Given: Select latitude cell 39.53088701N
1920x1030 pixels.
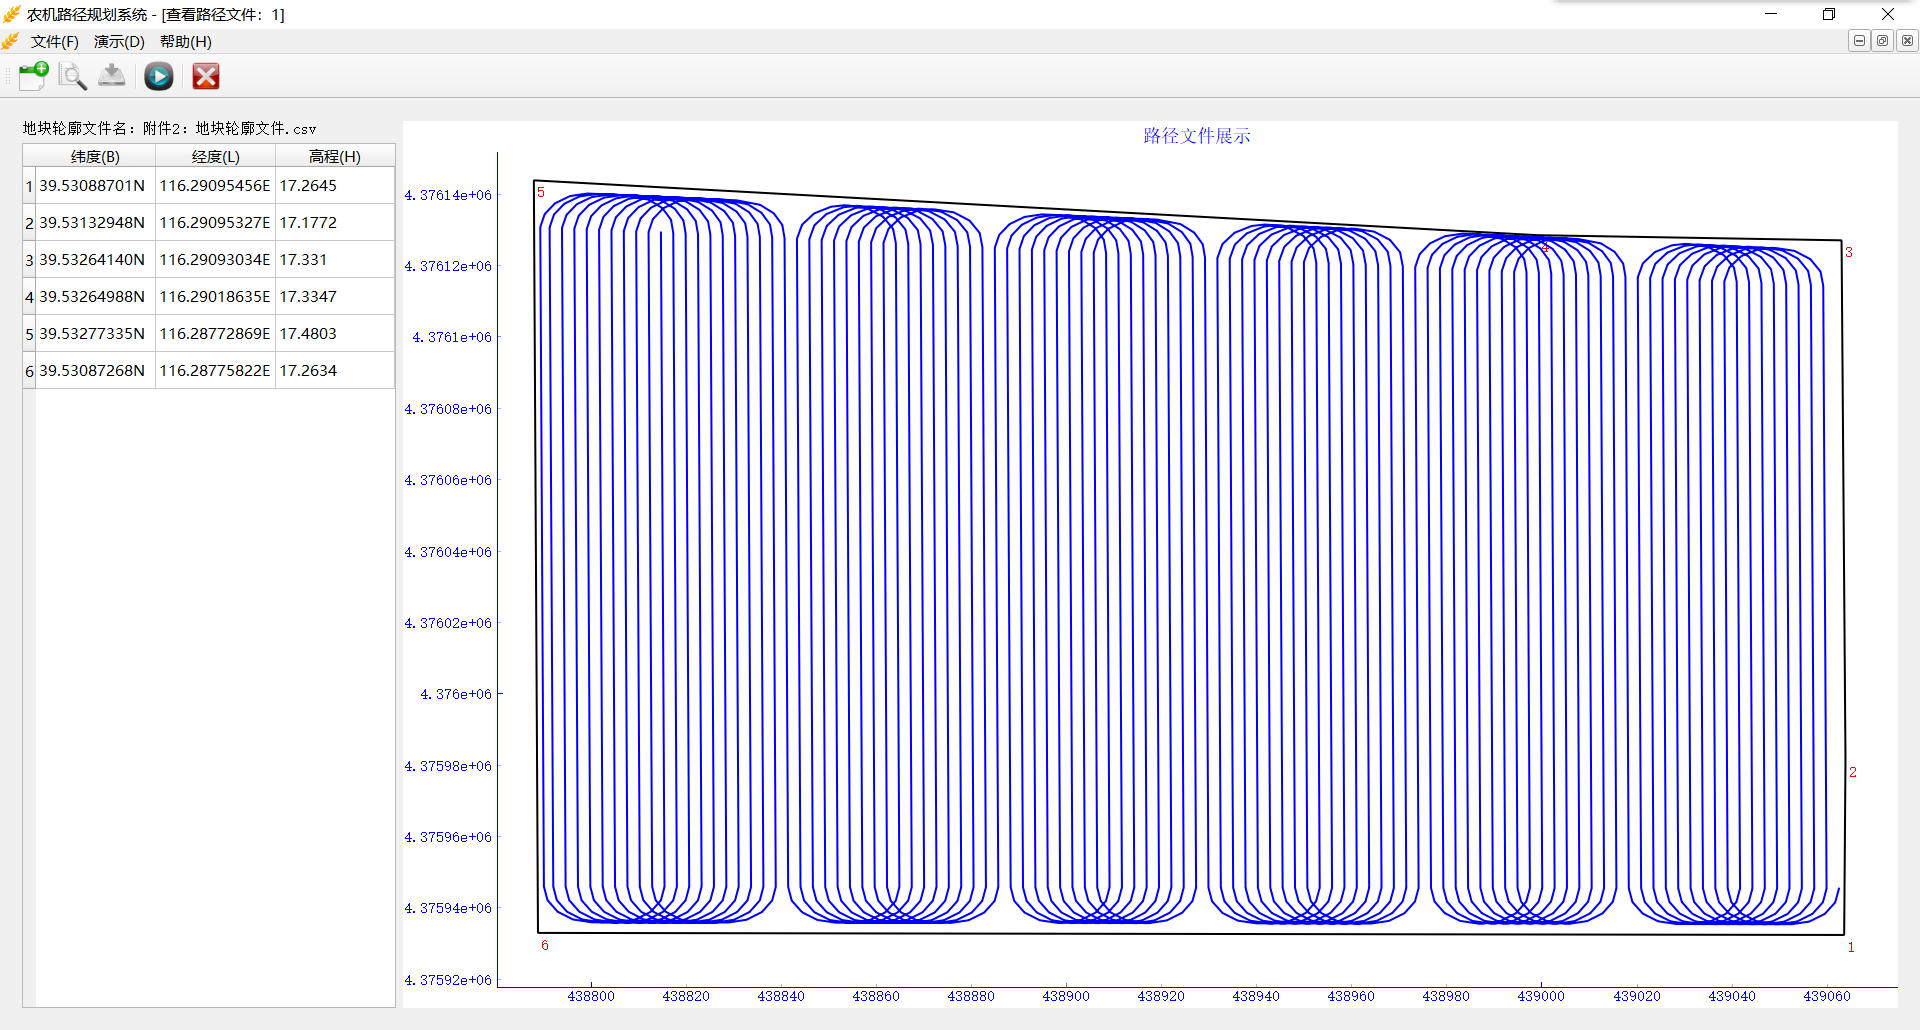Looking at the screenshot, I should [x=95, y=186].
